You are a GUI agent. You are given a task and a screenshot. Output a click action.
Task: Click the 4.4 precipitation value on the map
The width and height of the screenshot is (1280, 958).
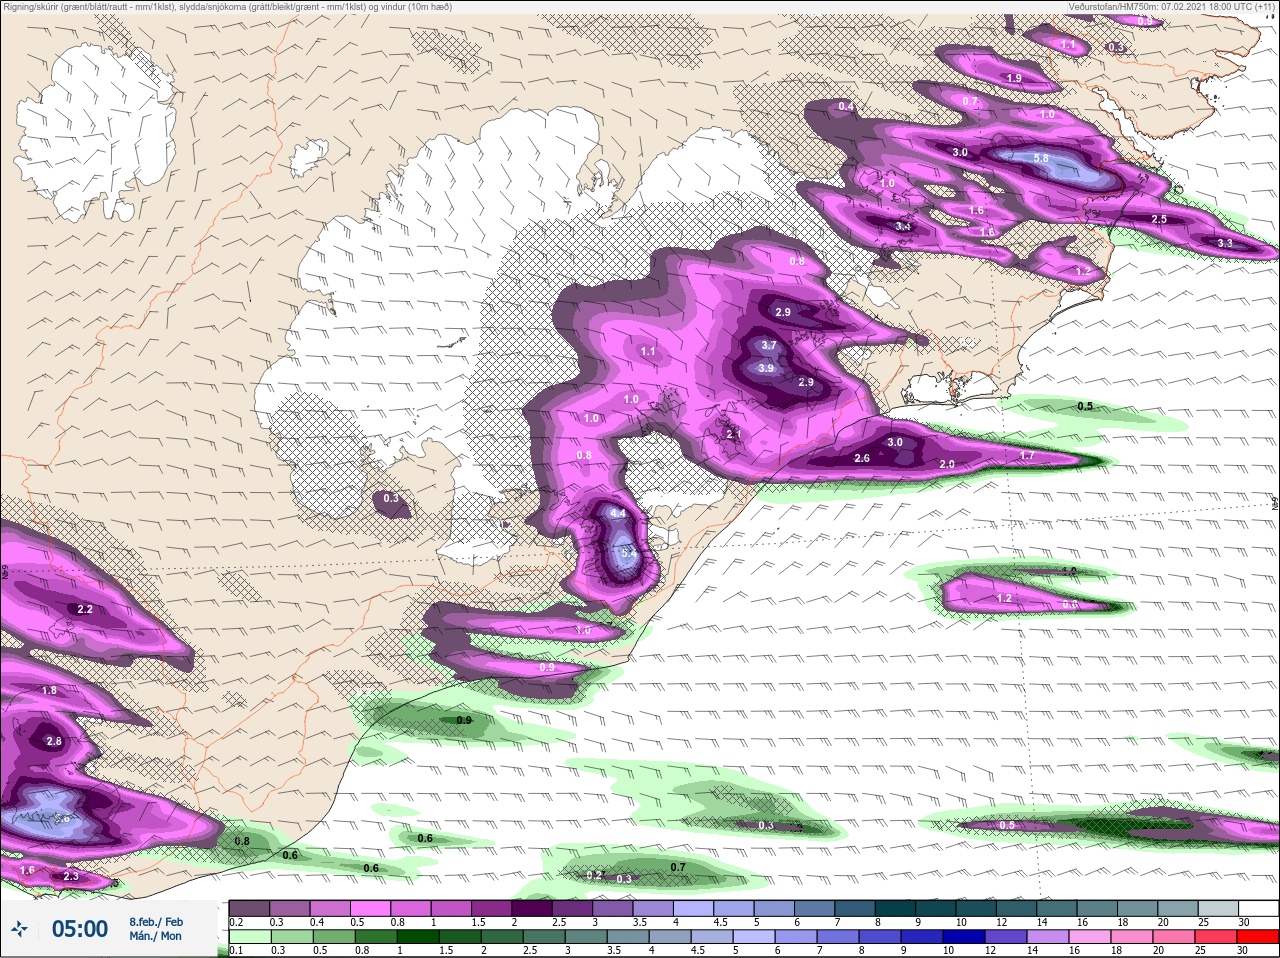coord(618,513)
